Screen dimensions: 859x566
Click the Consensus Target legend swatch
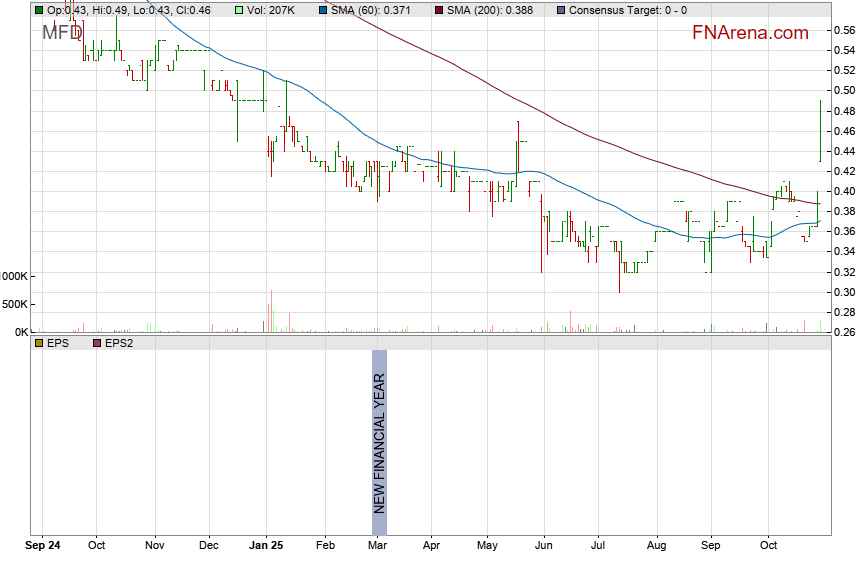tap(563, 10)
